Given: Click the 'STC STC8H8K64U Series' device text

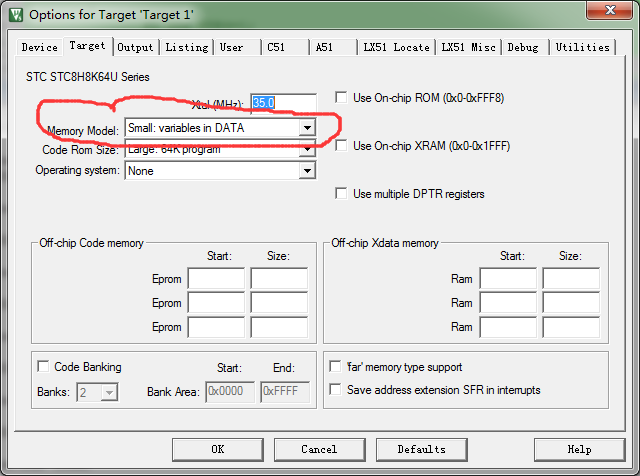Looking at the screenshot, I should pos(88,77).
